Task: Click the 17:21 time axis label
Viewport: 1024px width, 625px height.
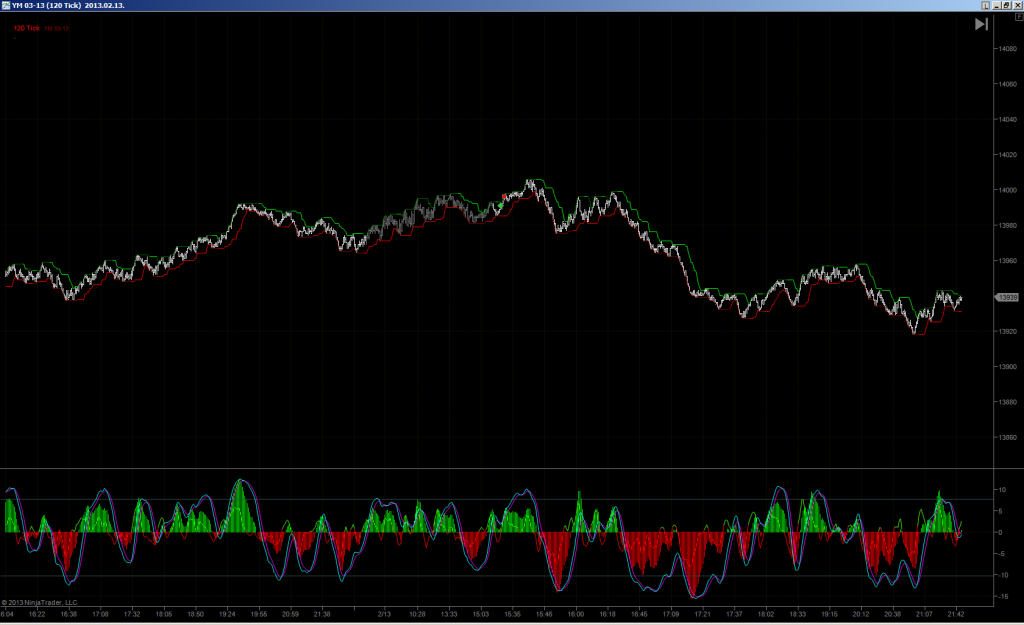Action: point(702,614)
